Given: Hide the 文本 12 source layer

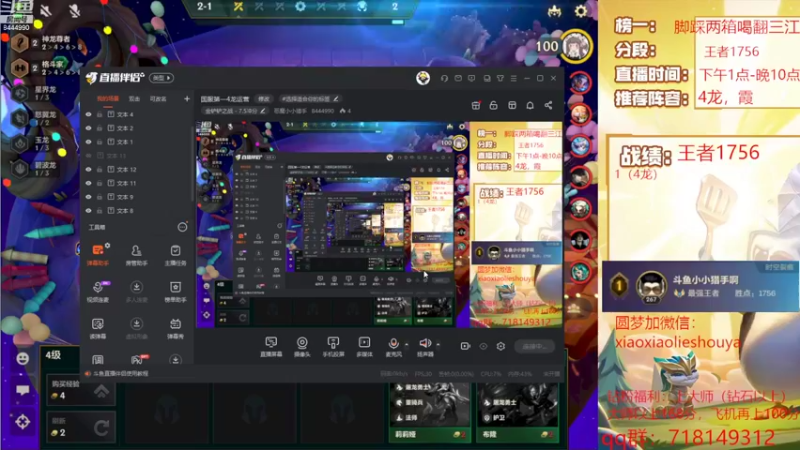Looking at the screenshot, I should pyautogui.click(x=88, y=169).
